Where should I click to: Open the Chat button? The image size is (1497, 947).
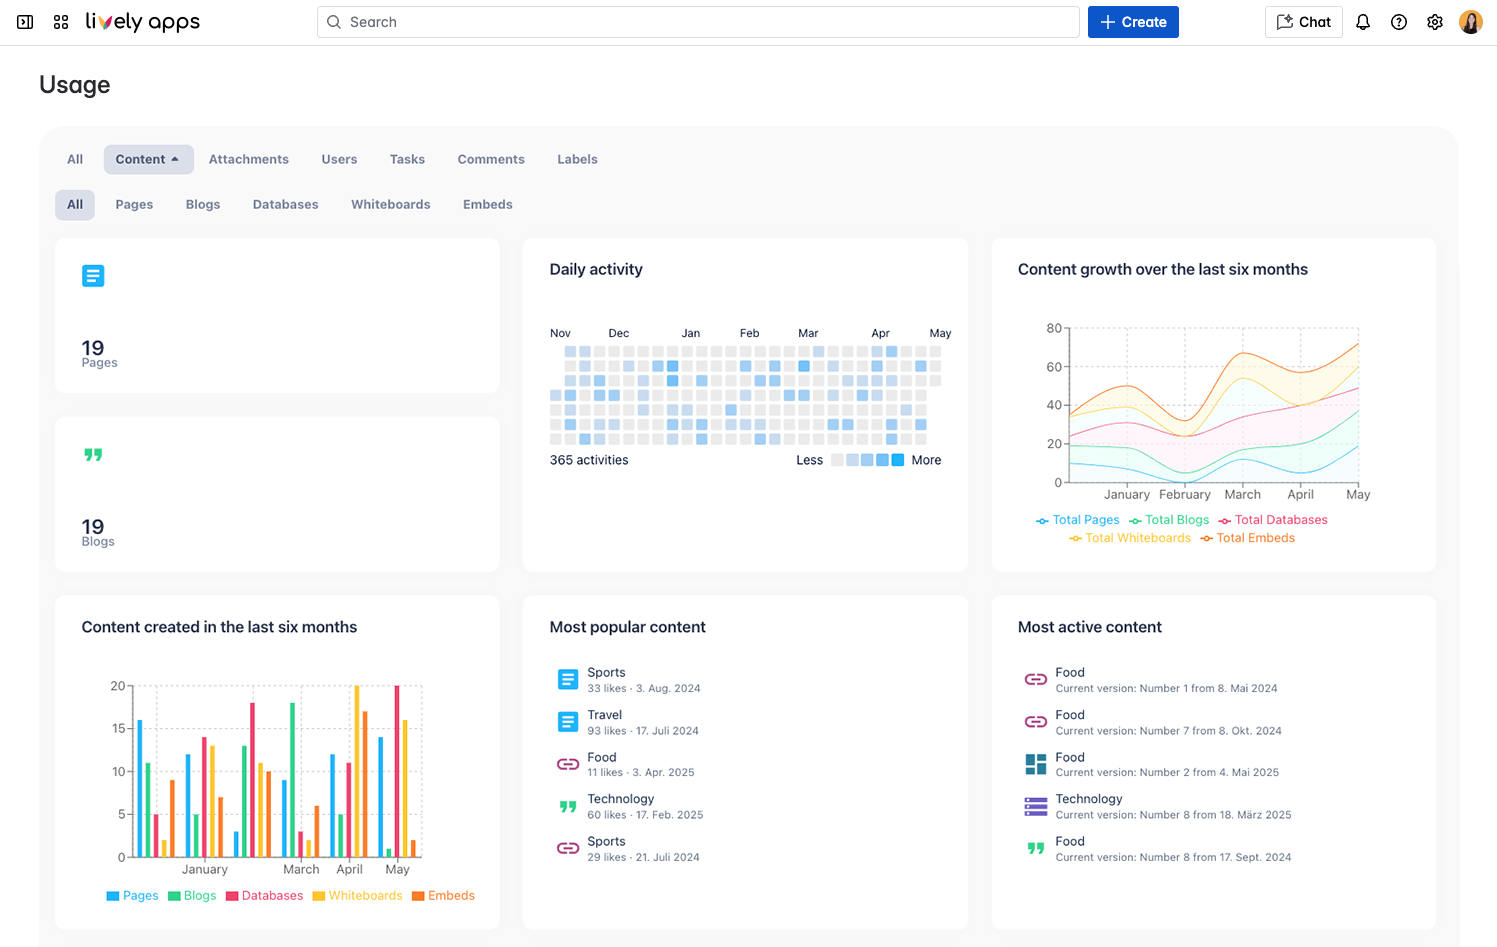1302,22
